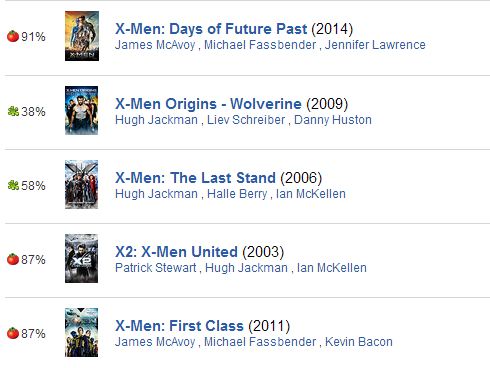This screenshot has width=490, height=368.
Task: Open the X-Men Origins Wolverine poster thumbnail
Action: pyautogui.click(x=82, y=110)
